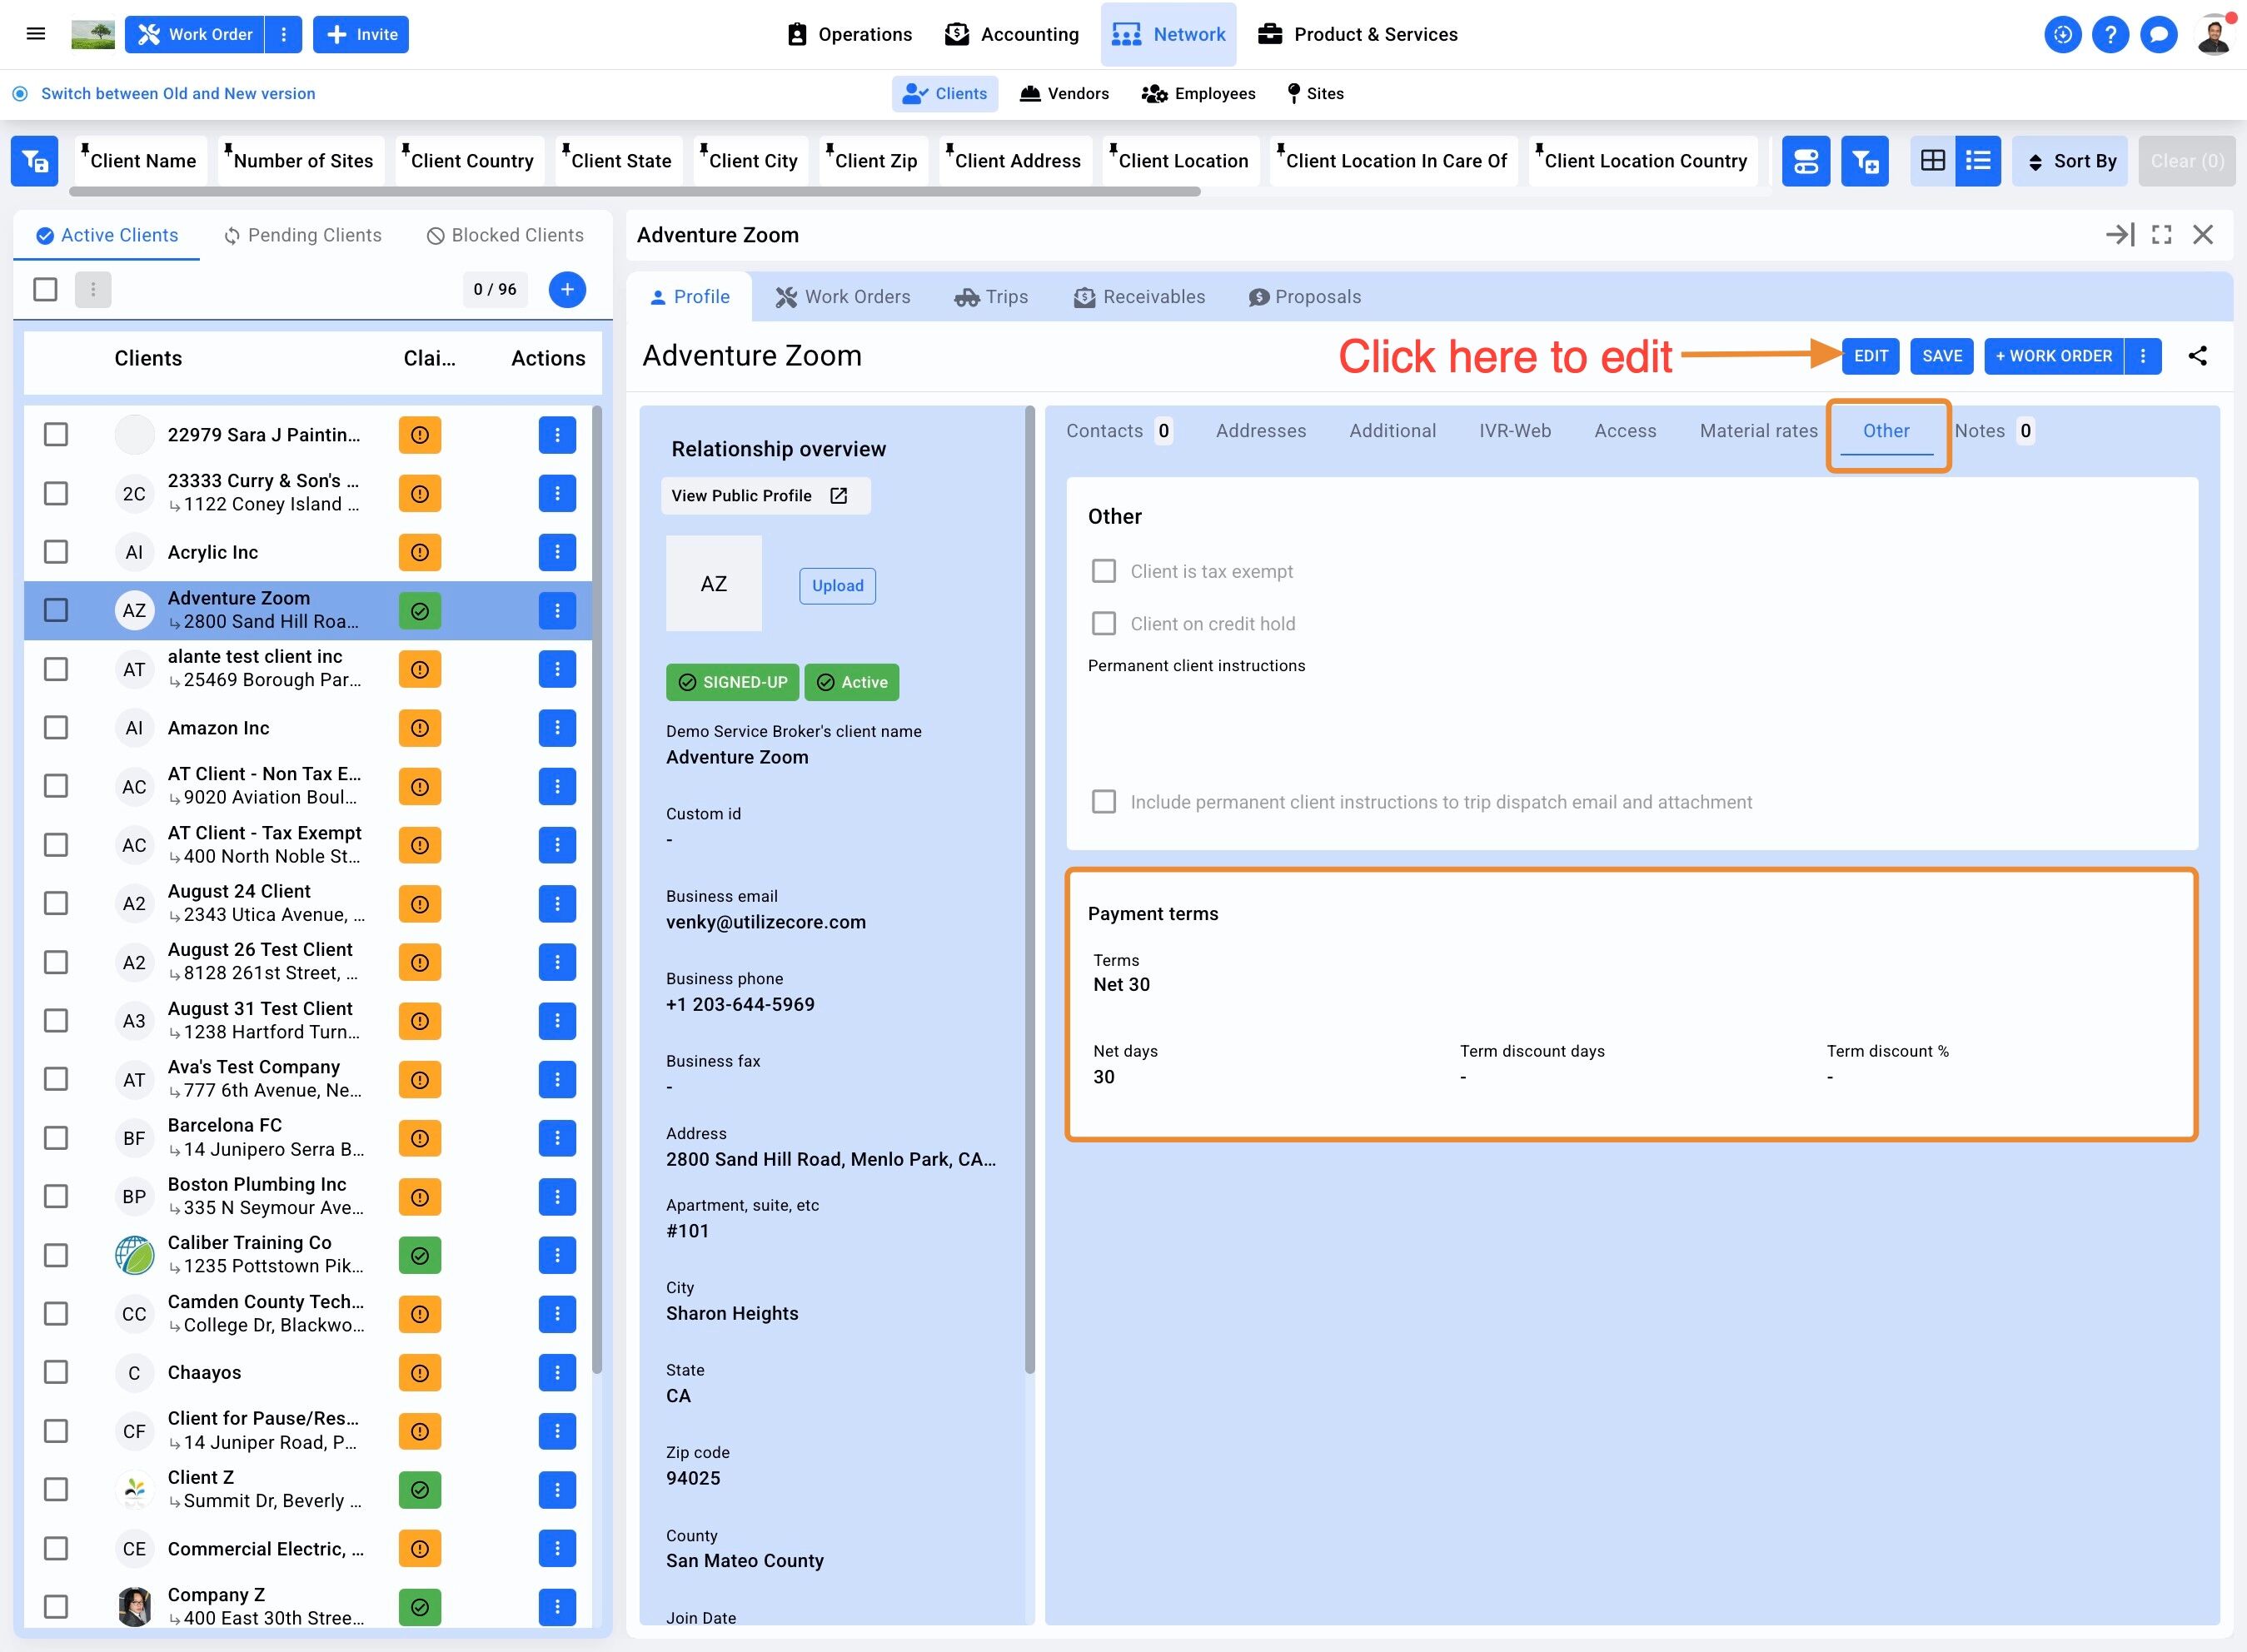This screenshot has width=2247, height=1652.
Task: Click the client list vertical scrollbar
Action: click(x=597, y=890)
